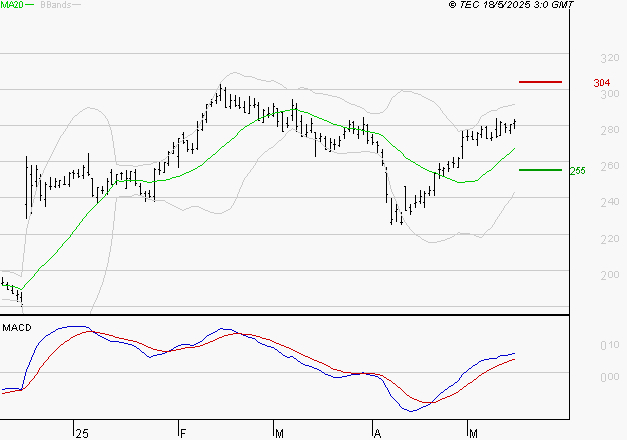Screen dimensions: 627x440
Task: Click the BBands legend label
Action: coord(55,4)
